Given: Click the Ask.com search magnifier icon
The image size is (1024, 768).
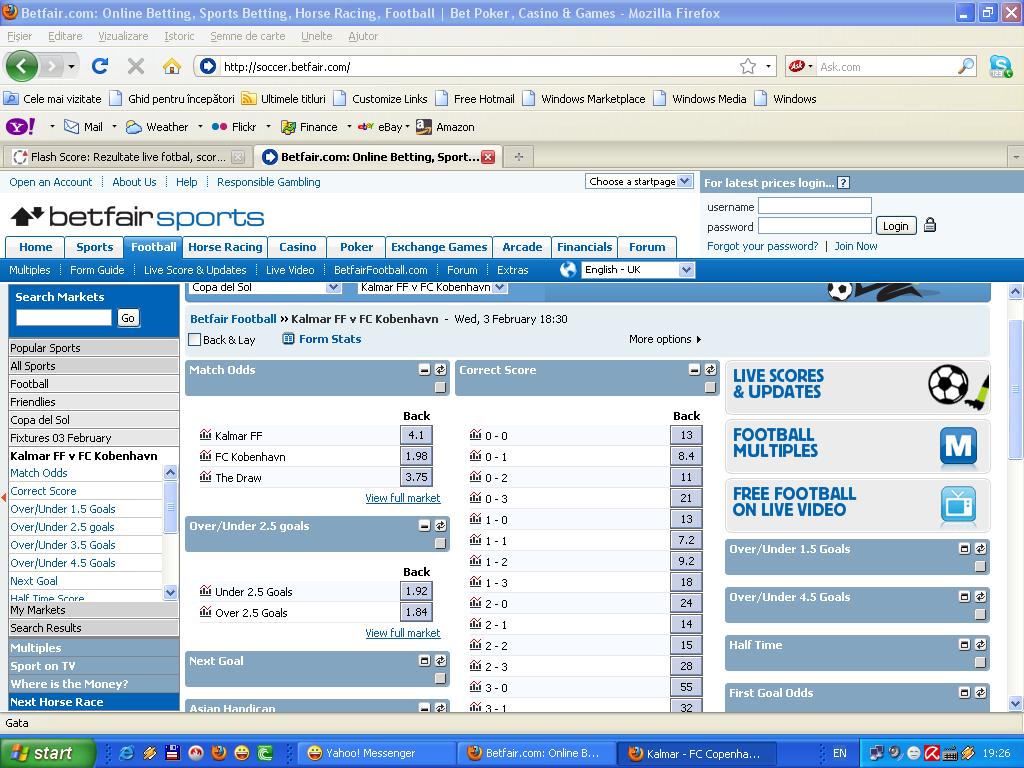Looking at the screenshot, I should click(966, 66).
